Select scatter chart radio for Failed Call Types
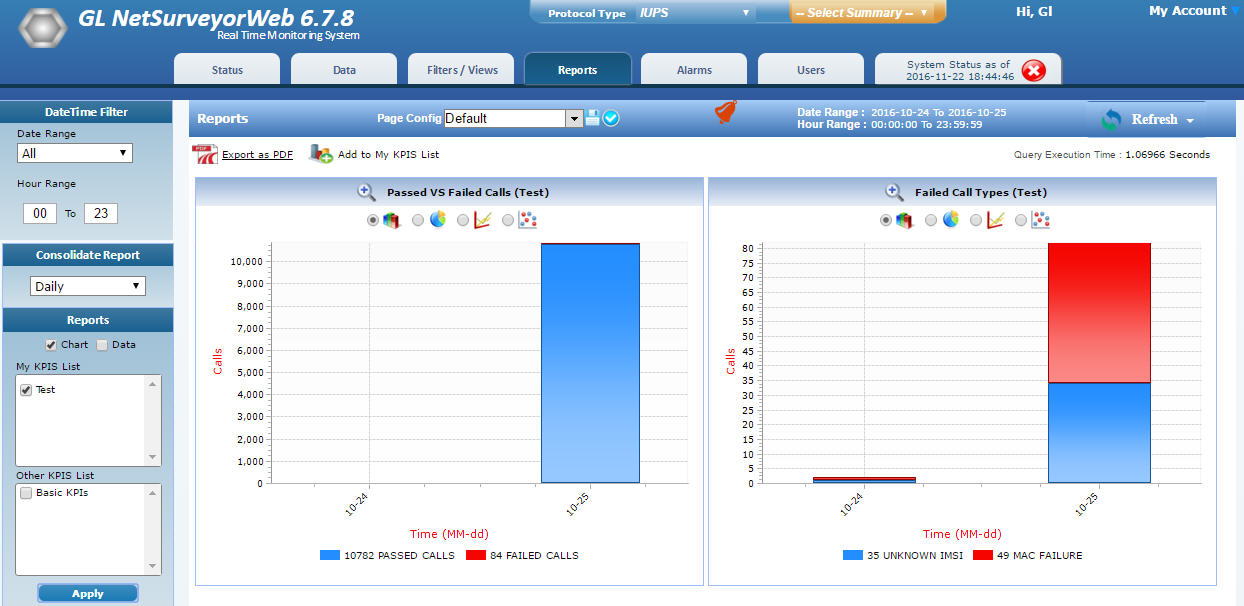 [1021, 220]
